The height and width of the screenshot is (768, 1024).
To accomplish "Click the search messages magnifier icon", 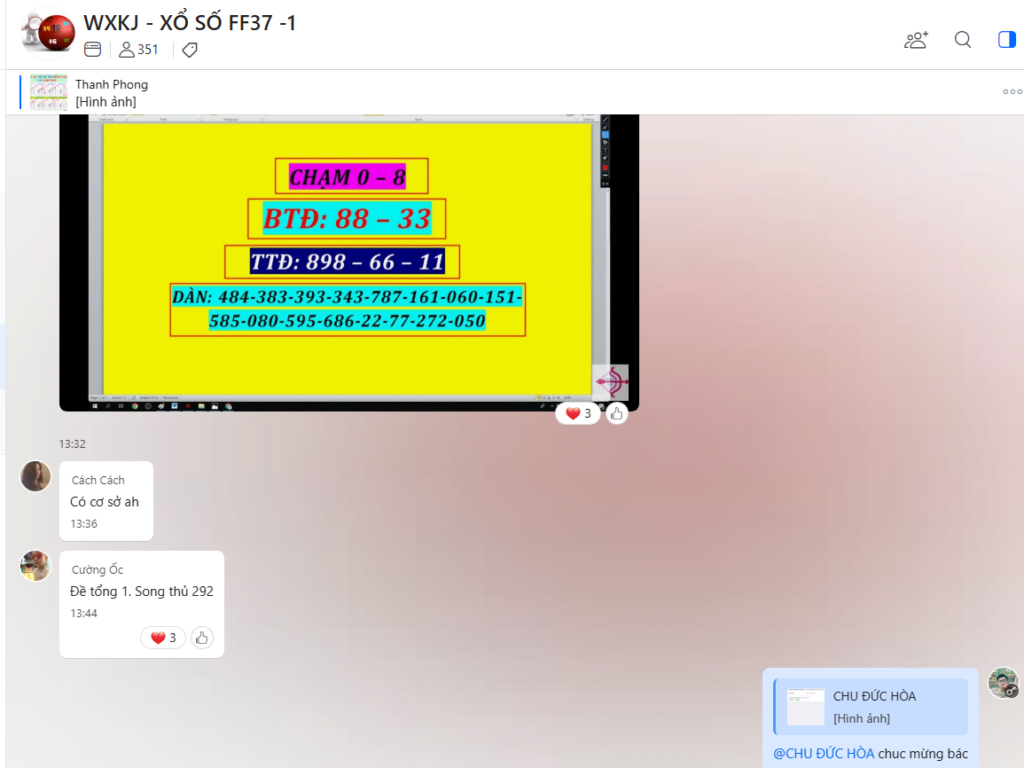I will (963, 39).
